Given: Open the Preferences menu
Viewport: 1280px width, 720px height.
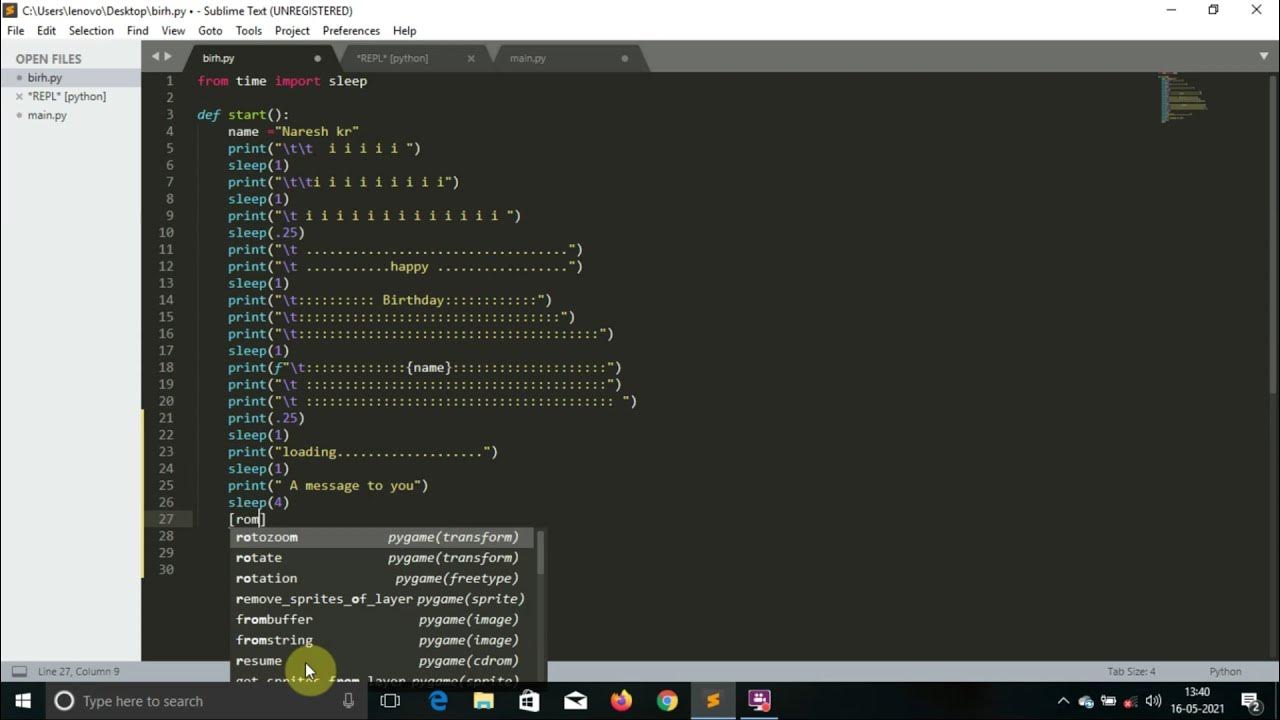Looking at the screenshot, I should pyautogui.click(x=351, y=31).
